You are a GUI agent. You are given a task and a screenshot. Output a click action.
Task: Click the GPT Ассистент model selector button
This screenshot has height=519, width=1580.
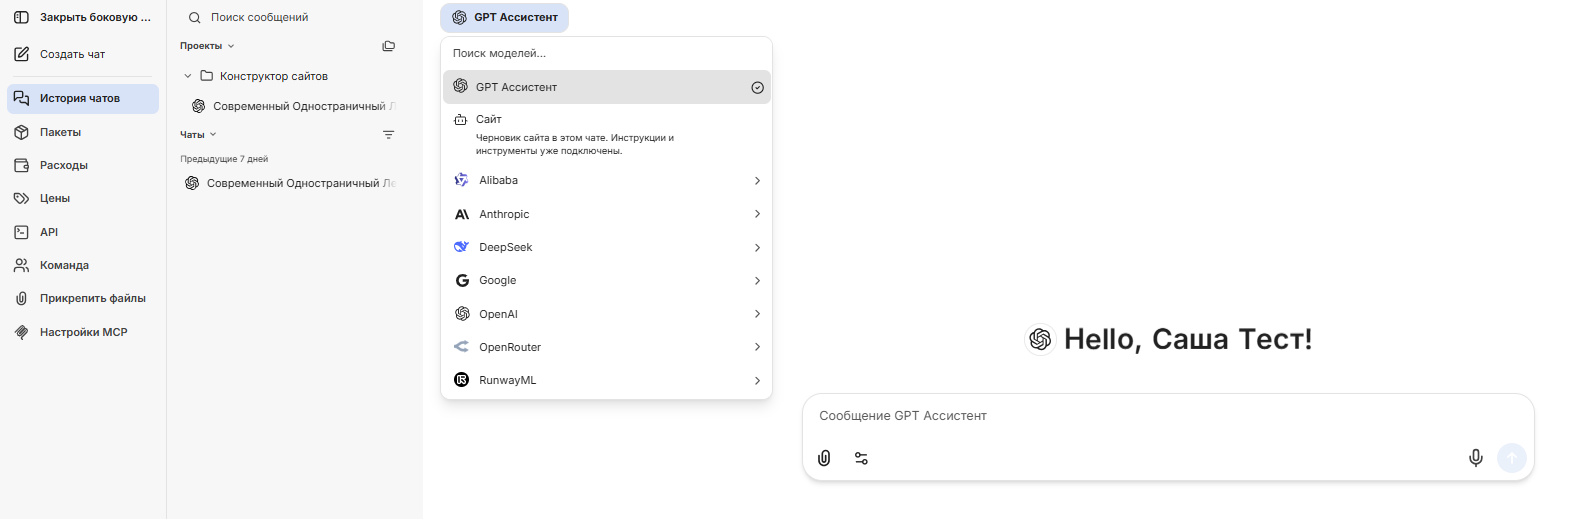pyautogui.click(x=504, y=17)
